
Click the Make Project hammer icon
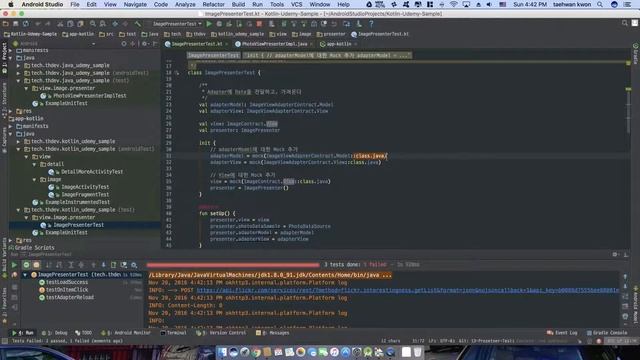(x=138, y=24)
